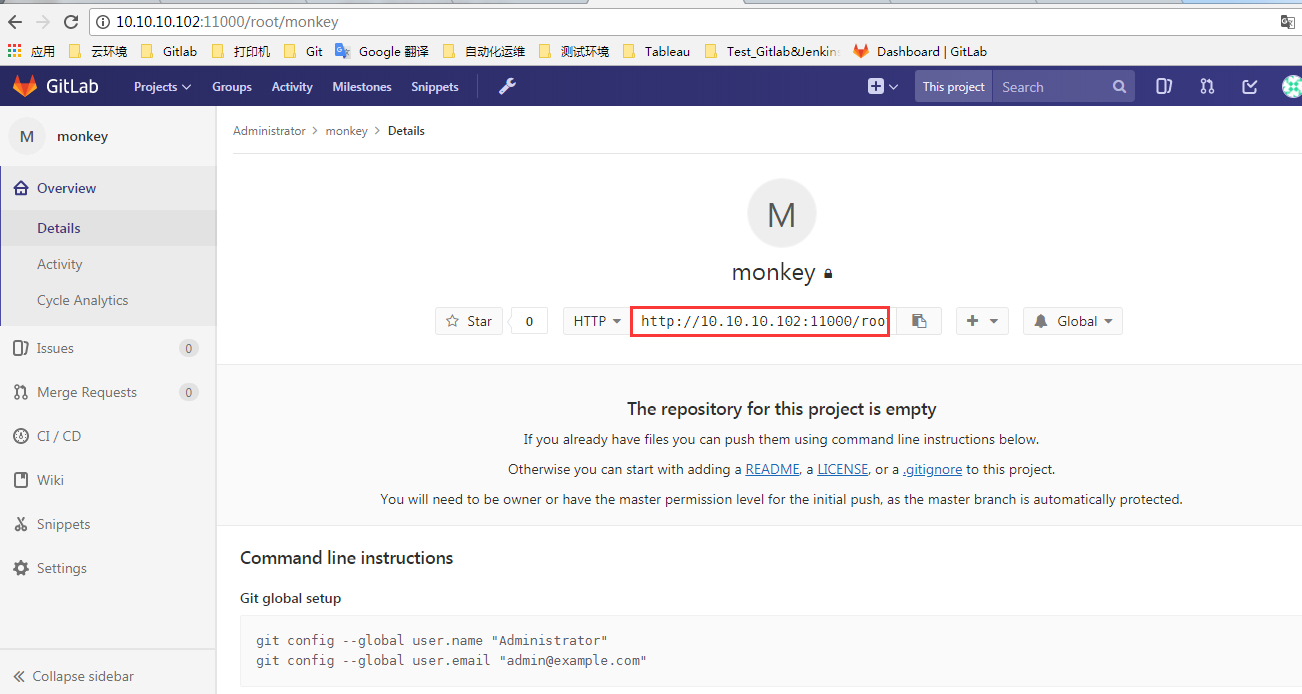
Task: Click the GitLab fox logo
Action: click(24, 86)
